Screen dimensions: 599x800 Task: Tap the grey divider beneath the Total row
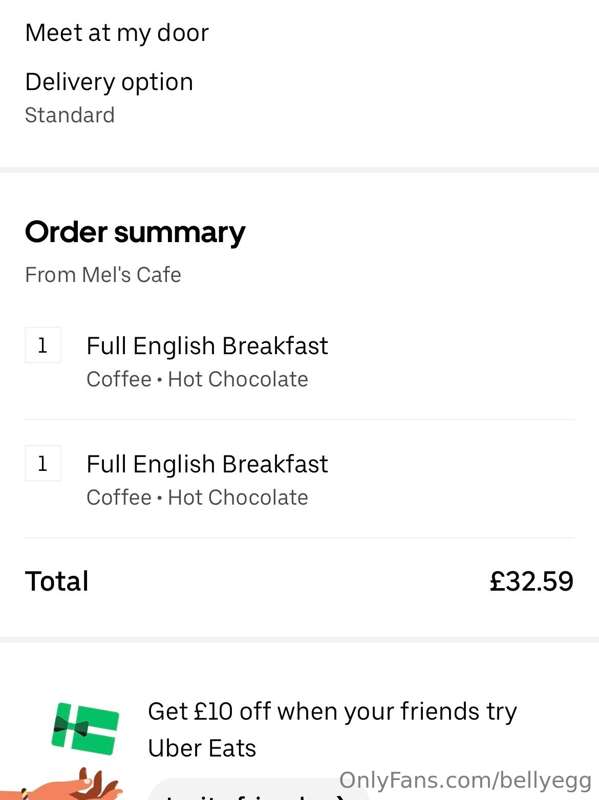[x=300, y=639]
